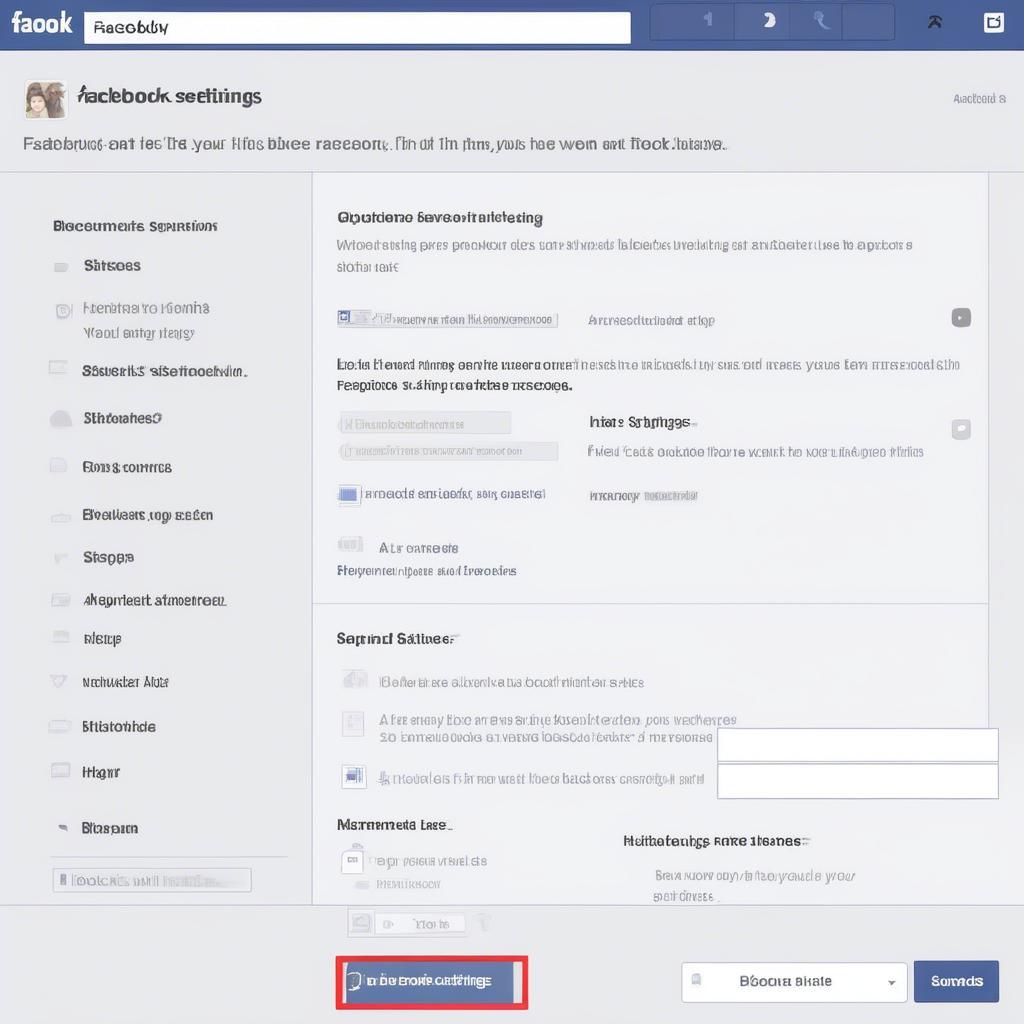Open the "Ssuerits sisefiooehdin." sidebar section
This screenshot has height=1024, width=1024.
click(165, 371)
